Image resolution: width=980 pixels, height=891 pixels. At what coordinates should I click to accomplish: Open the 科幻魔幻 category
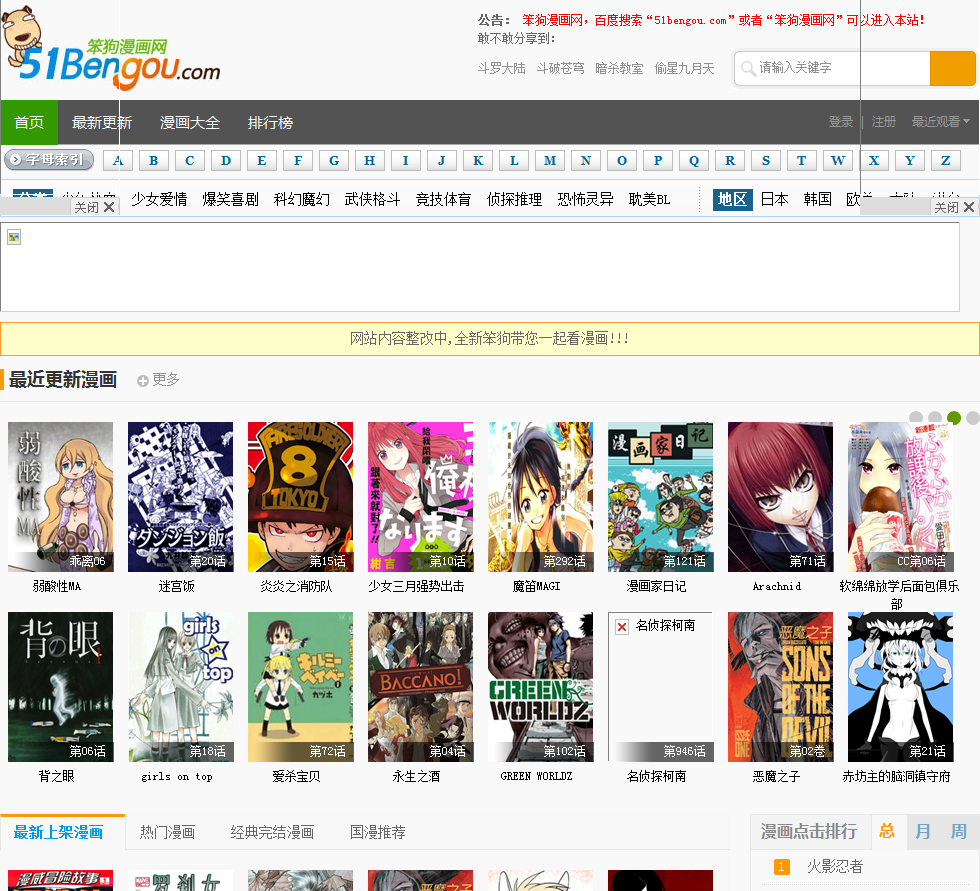pos(302,199)
